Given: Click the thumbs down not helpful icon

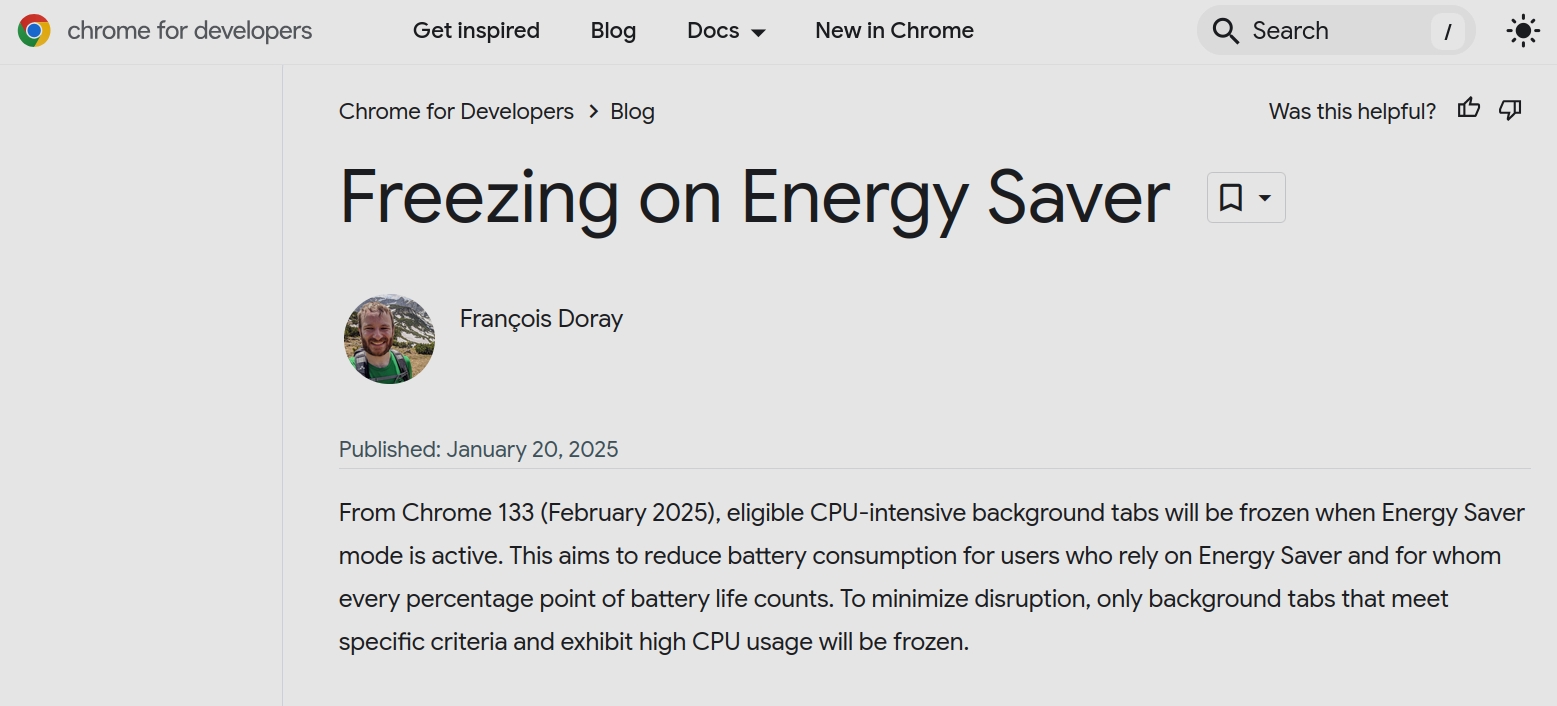Looking at the screenshot, I should pyautogui.click(x=1510, y=110).
